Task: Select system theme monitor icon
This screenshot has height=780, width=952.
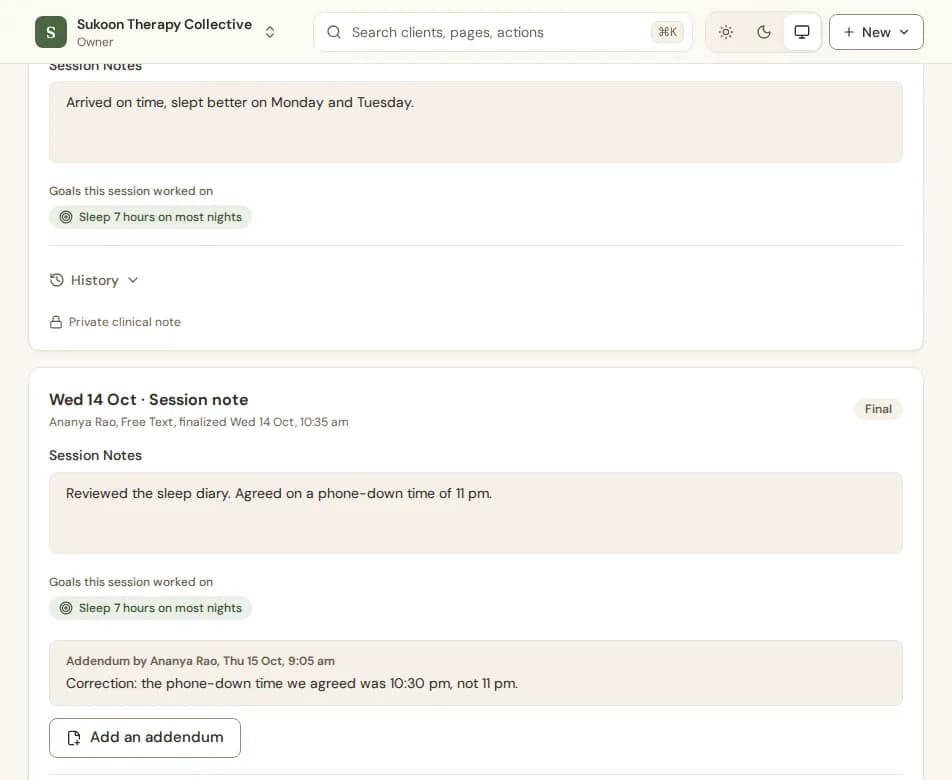Action: 802,32
